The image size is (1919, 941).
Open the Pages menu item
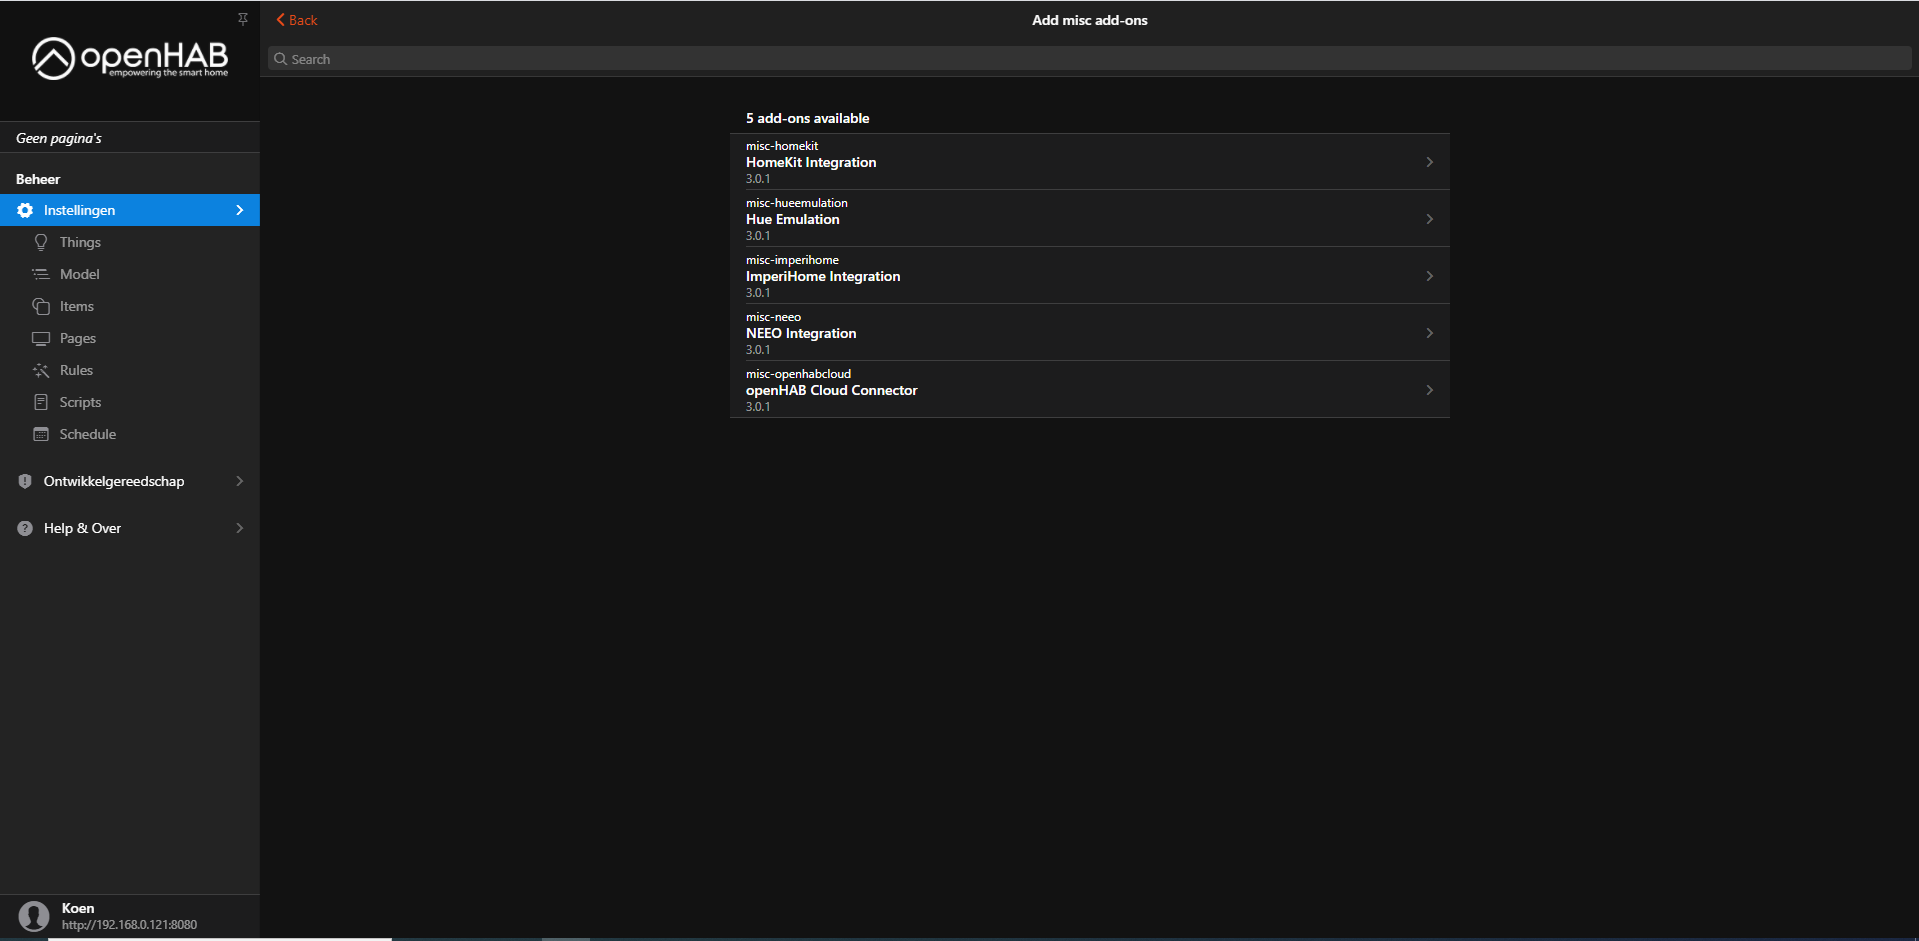[x=130, y=338]
